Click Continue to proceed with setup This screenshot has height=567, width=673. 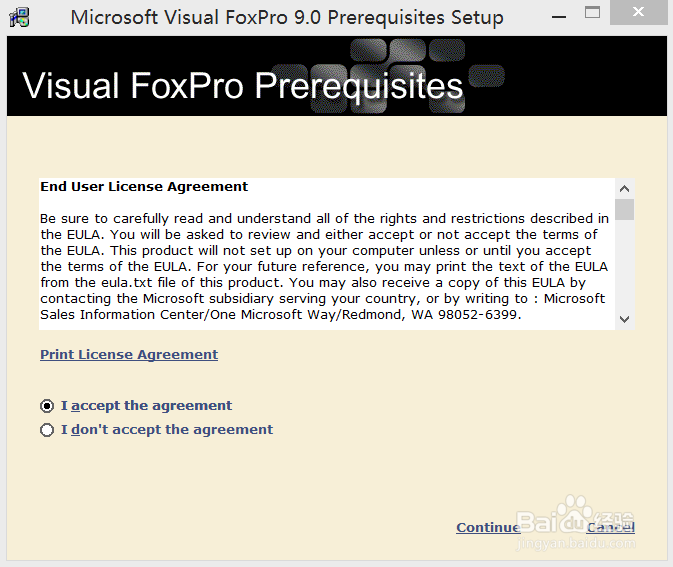click(x=487, y=528)
